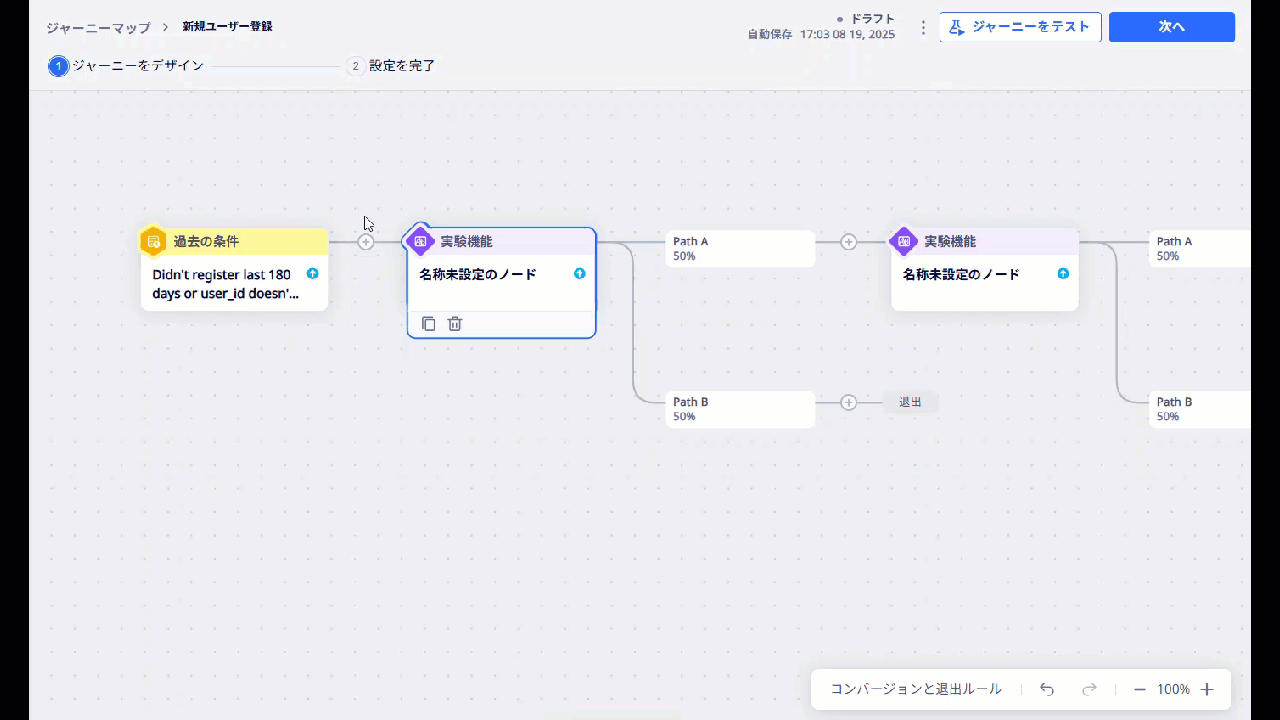Click the yellow hexagon icon of 過去の条件 node
Screen dimensions: 1280x720
point(153,241)
